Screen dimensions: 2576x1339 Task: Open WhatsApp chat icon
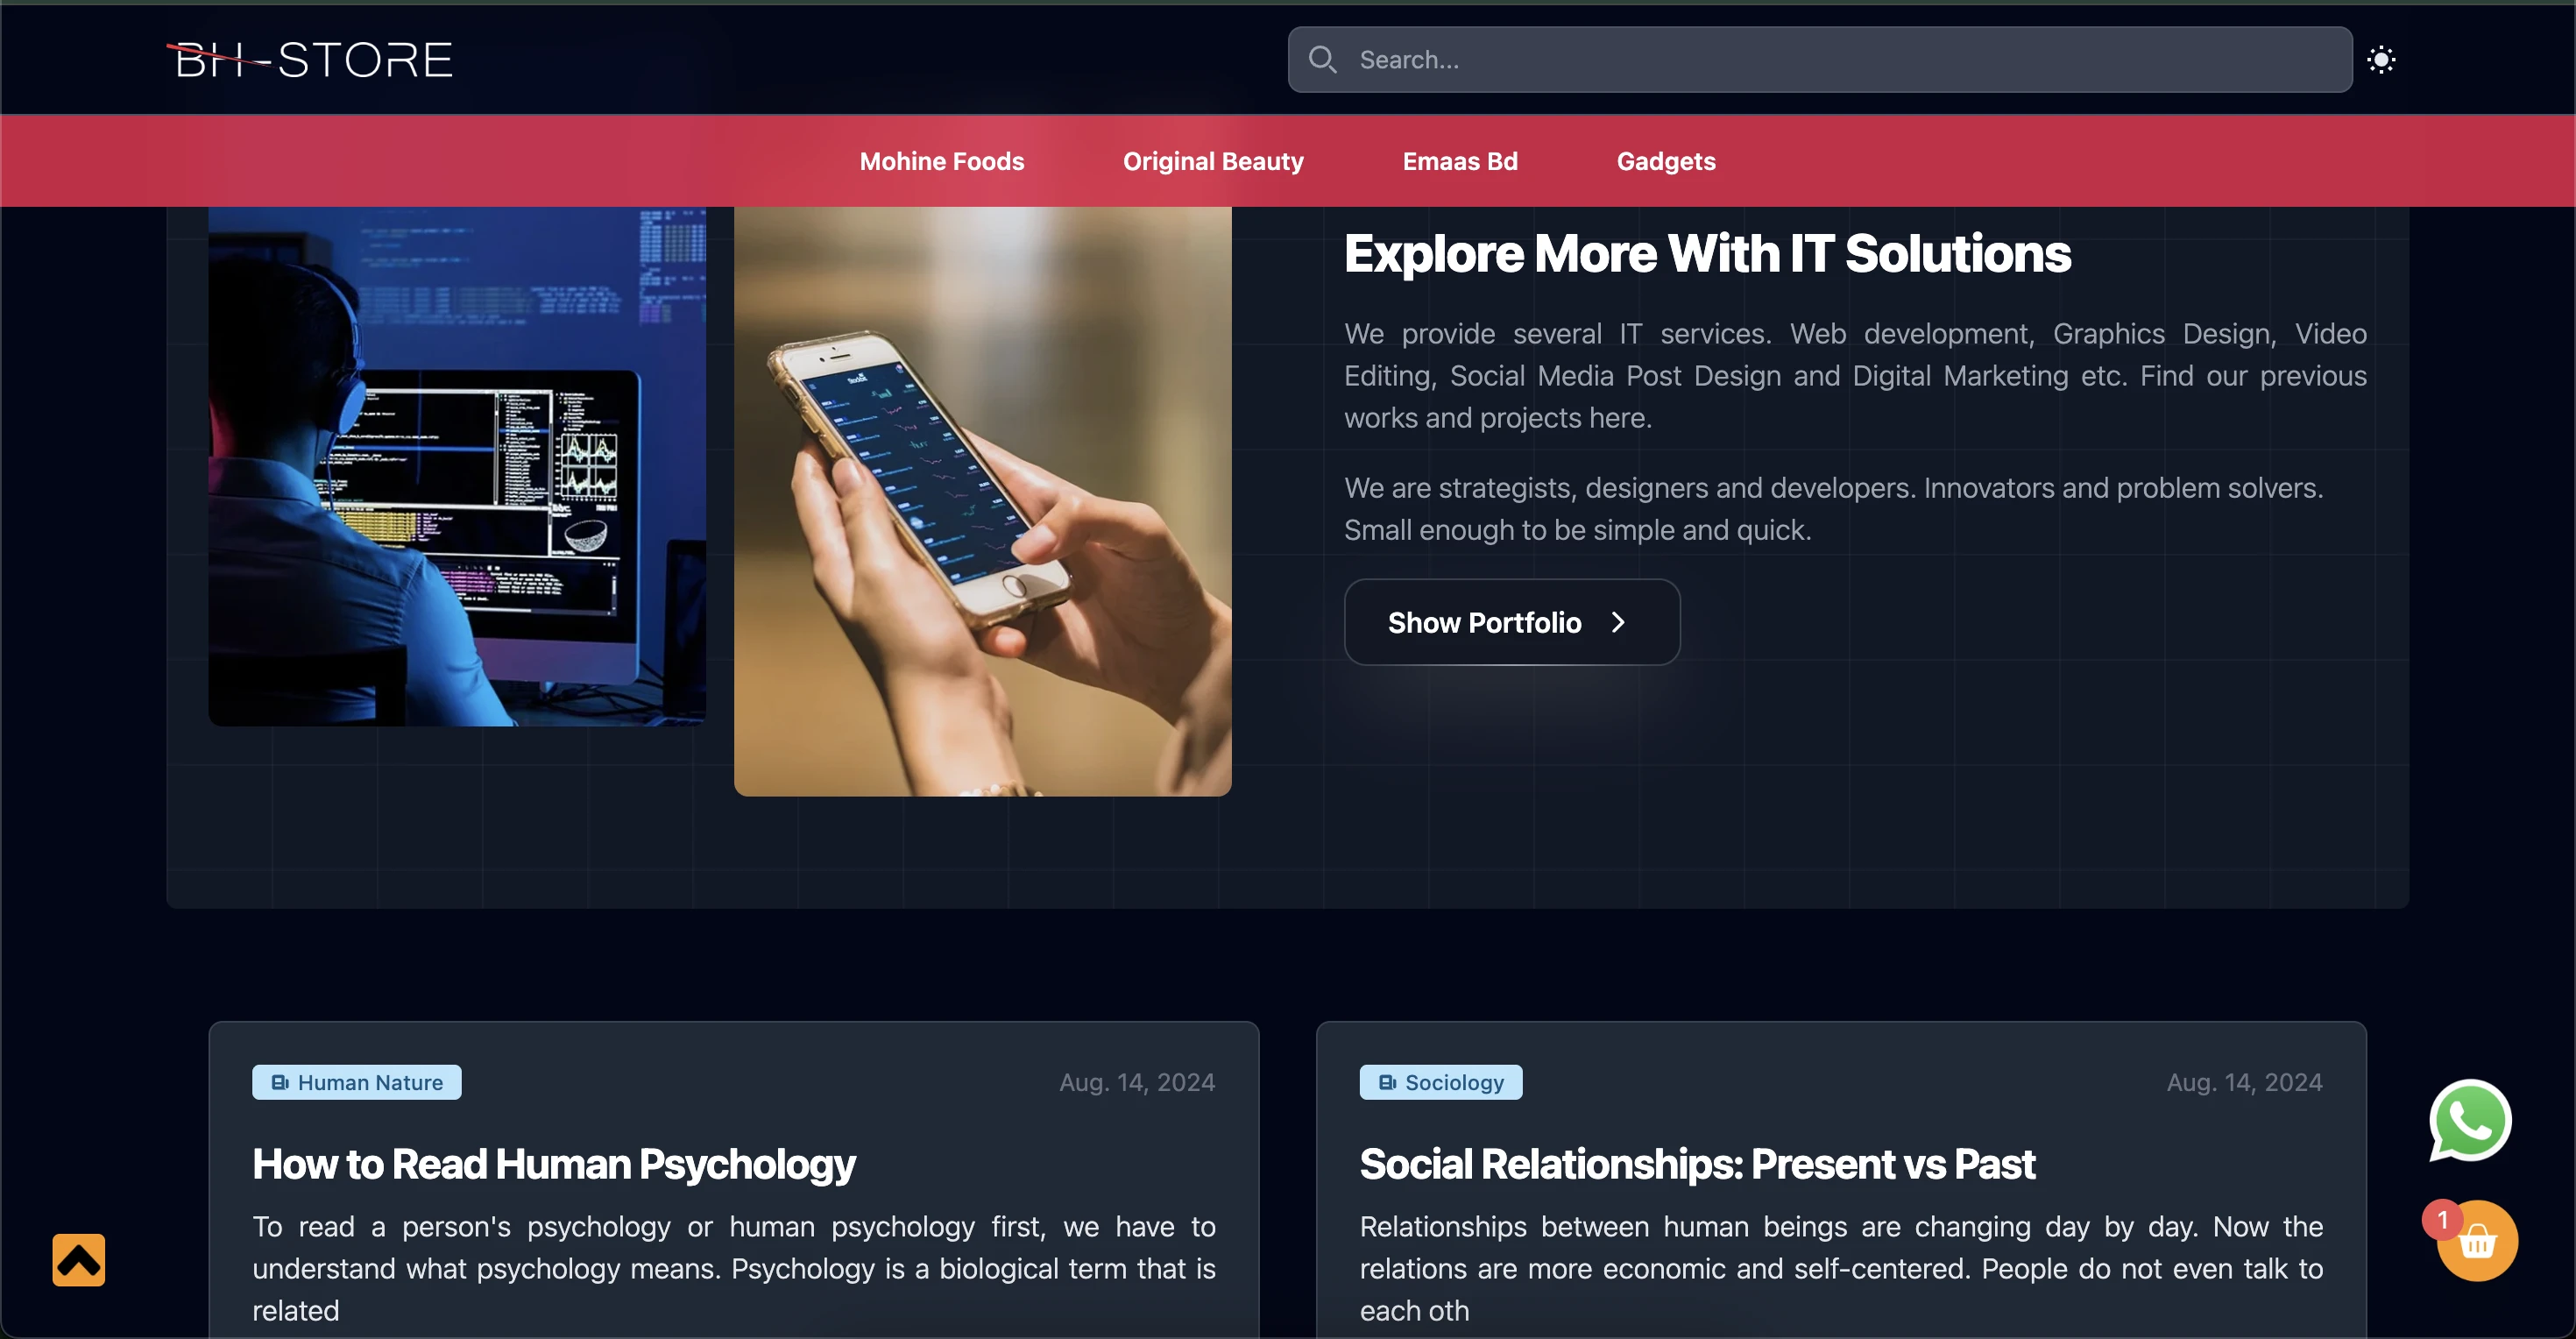(x=2470, y=1121)
